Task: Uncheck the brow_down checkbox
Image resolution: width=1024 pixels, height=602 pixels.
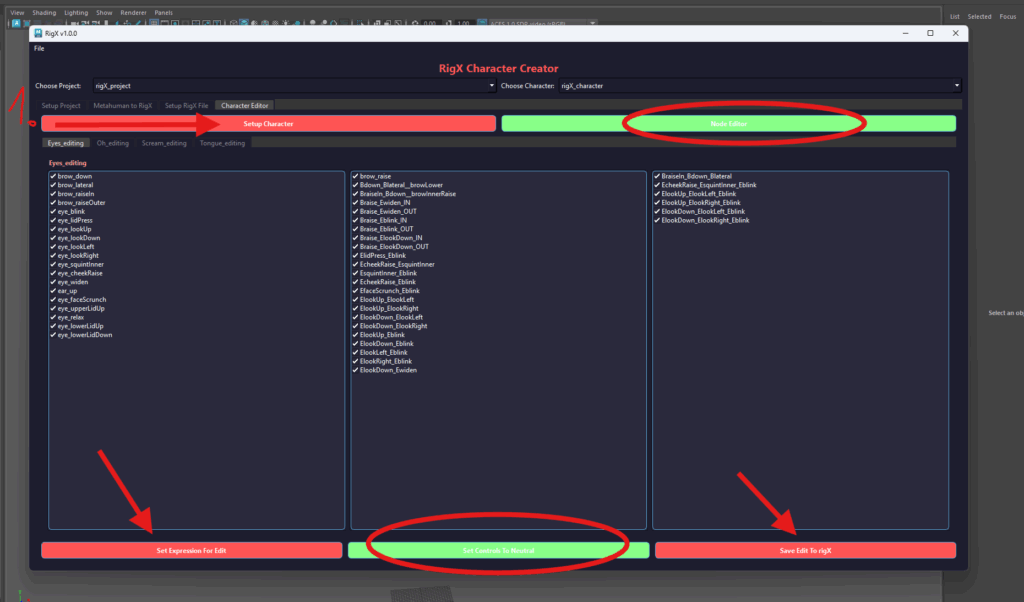Action: (x=53, y=176)
